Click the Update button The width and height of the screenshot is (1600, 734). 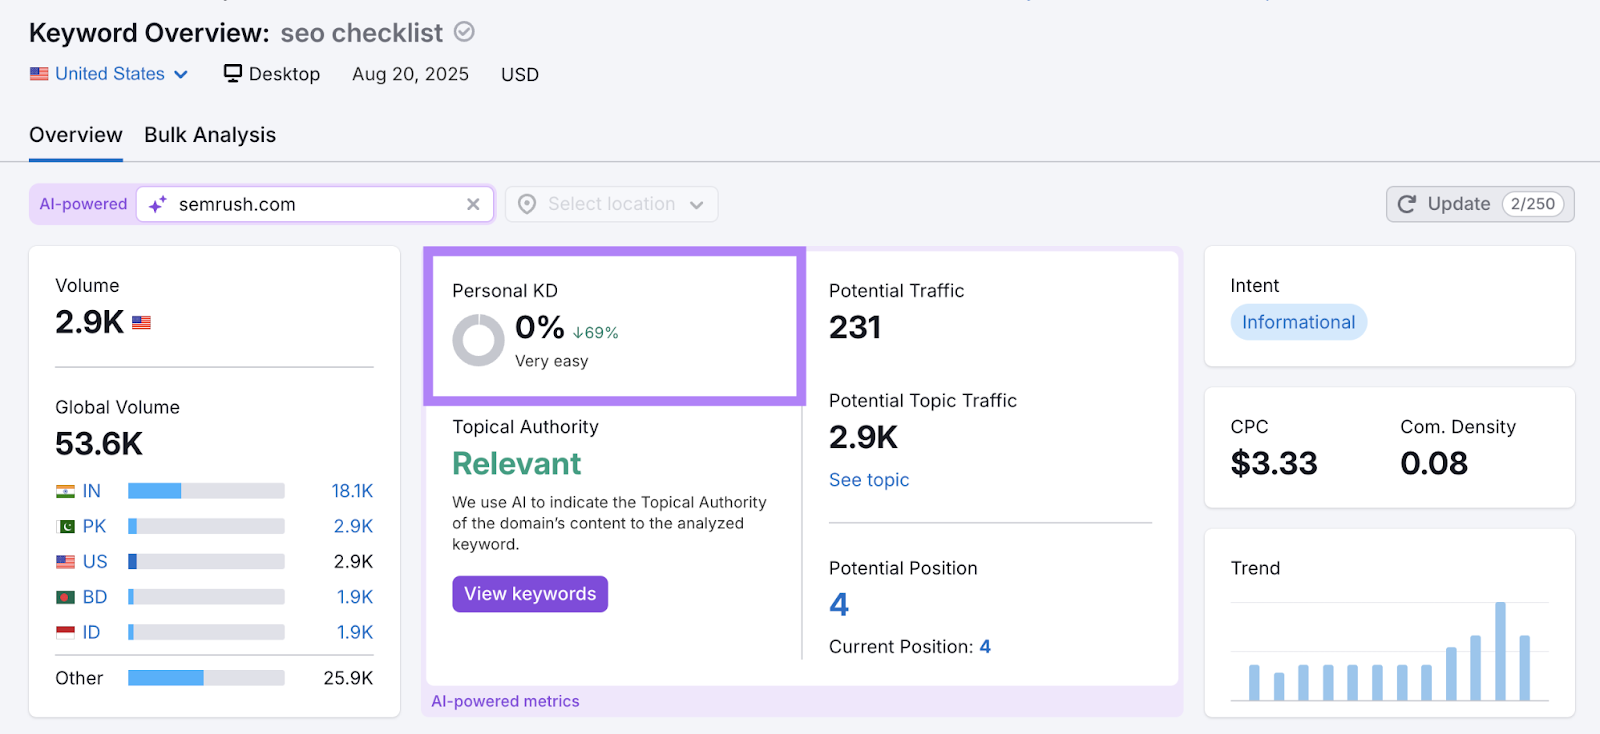1479,204
